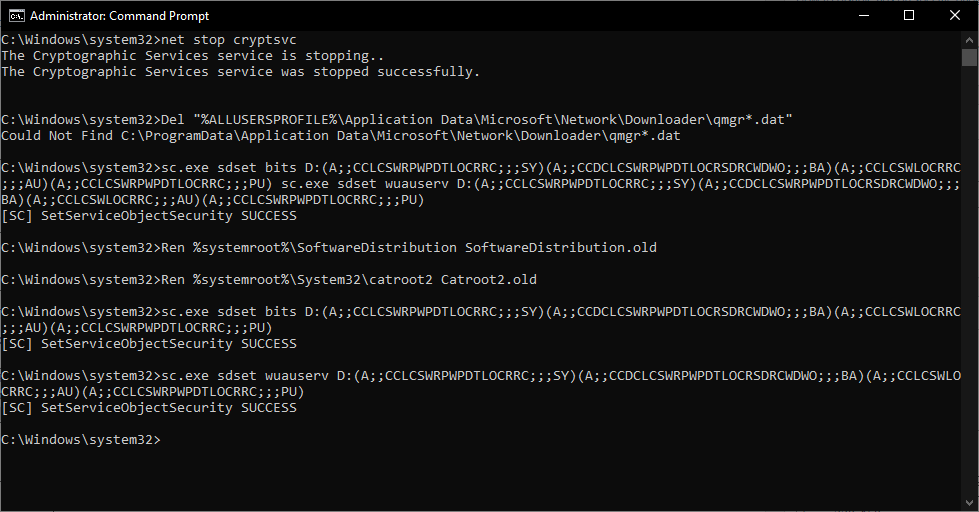The image size is (979, 512).
Task: Click the Command Prompt title bar icon
Action: click(16, 15)
